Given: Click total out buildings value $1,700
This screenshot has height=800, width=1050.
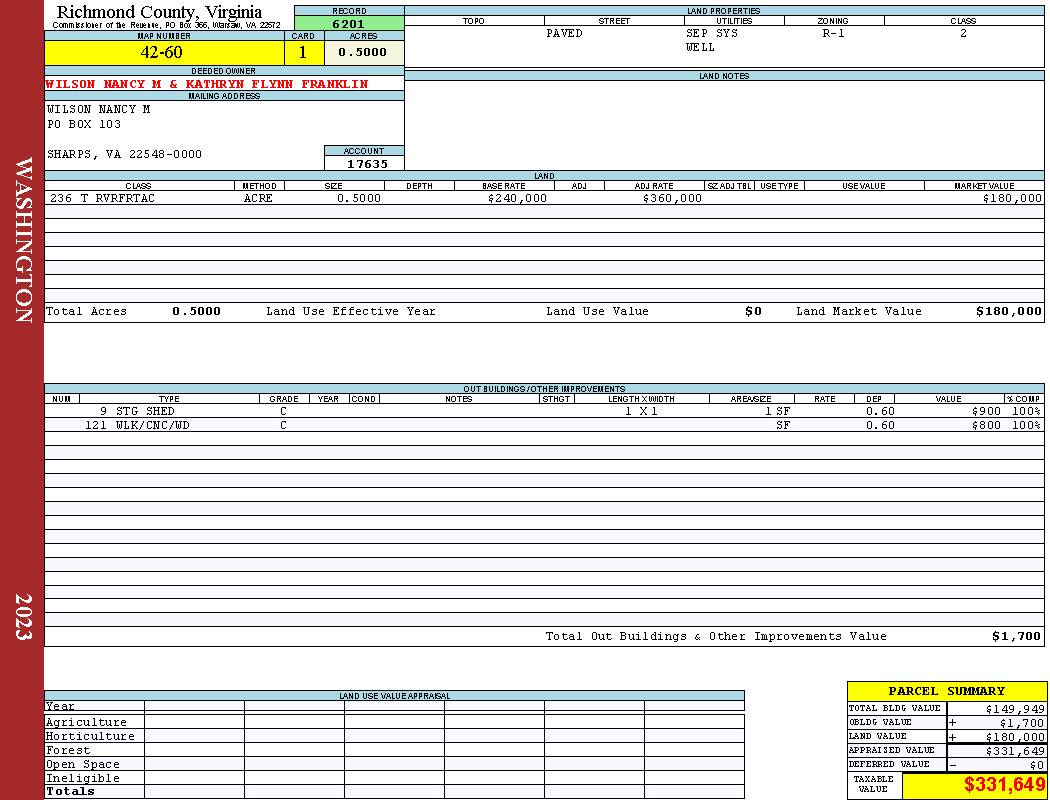Looking at the screenshot, I should coord(1017,637).
